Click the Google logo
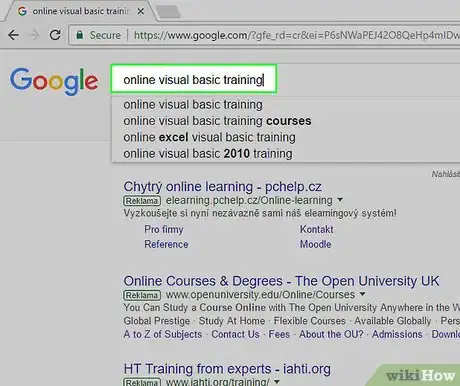Image resolution: width=460 pixels, height=386 pixels. [x=54, y=81]
